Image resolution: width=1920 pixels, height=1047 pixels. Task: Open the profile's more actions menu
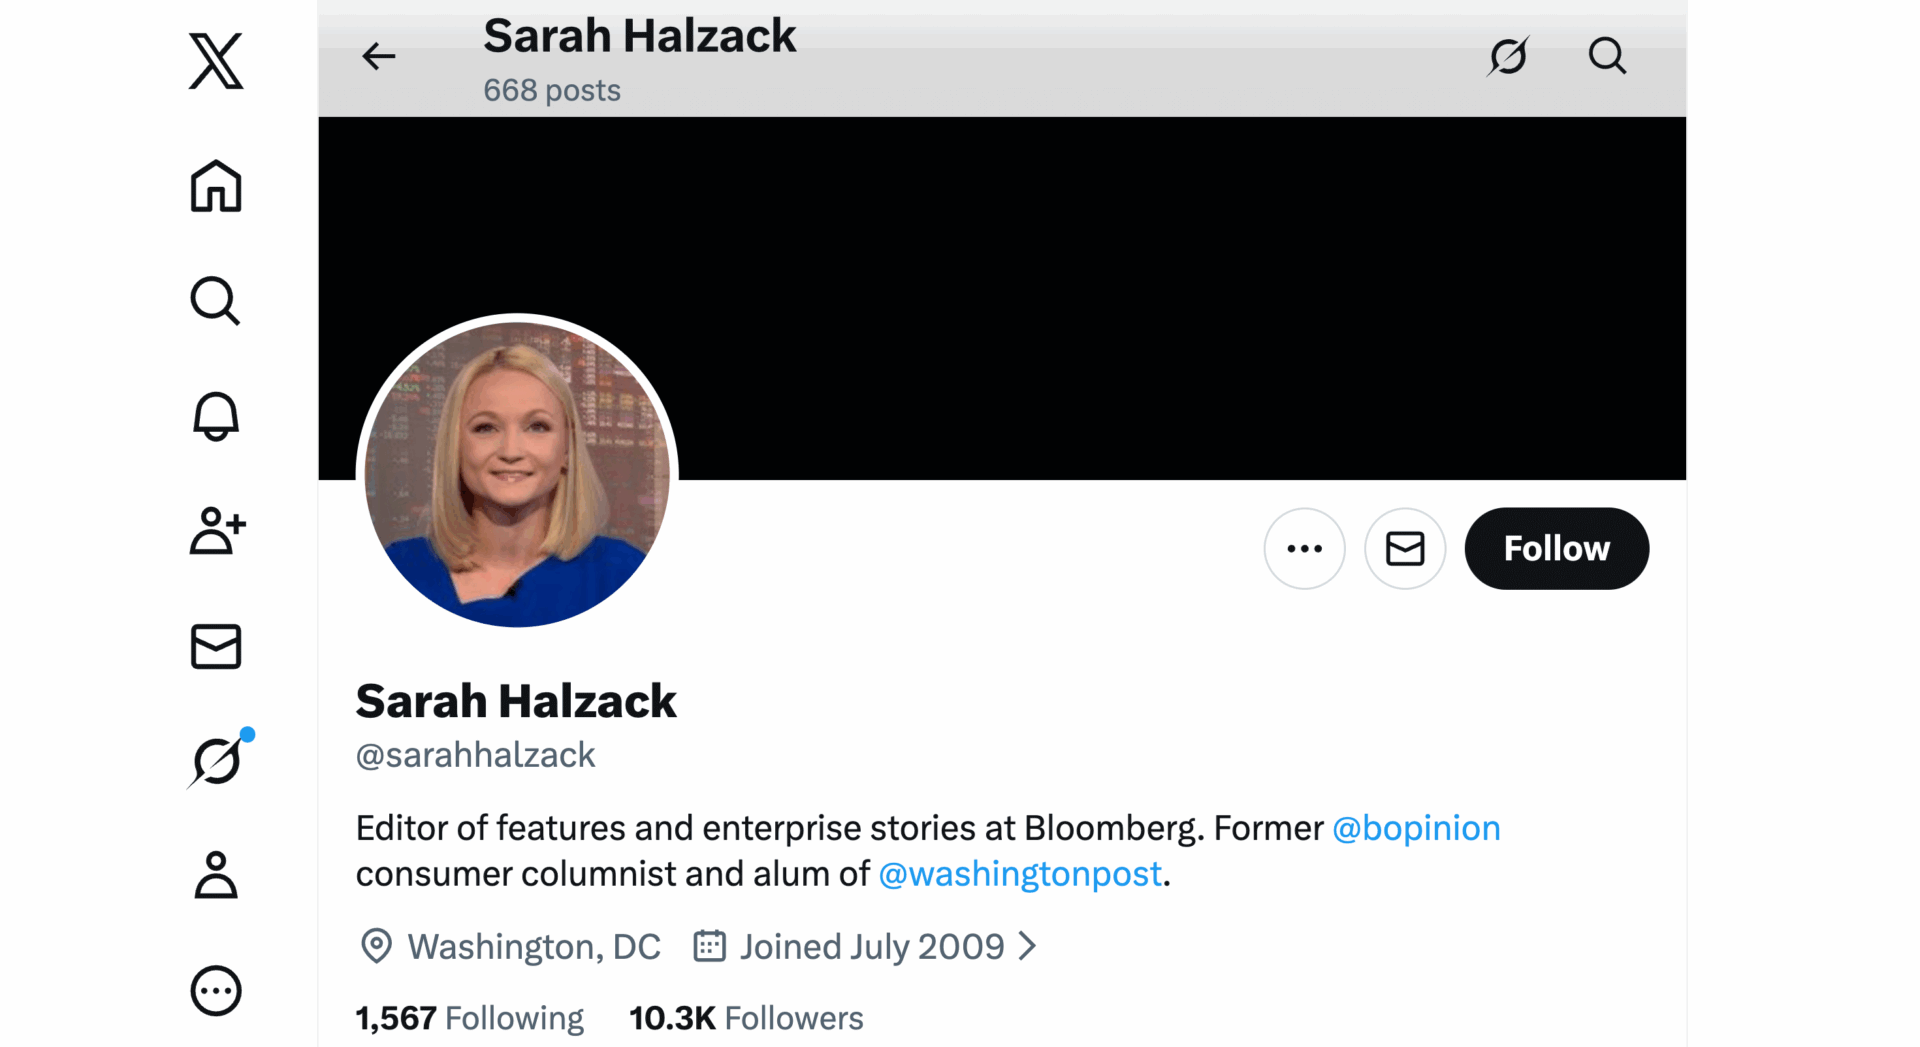coord(1304,548)
